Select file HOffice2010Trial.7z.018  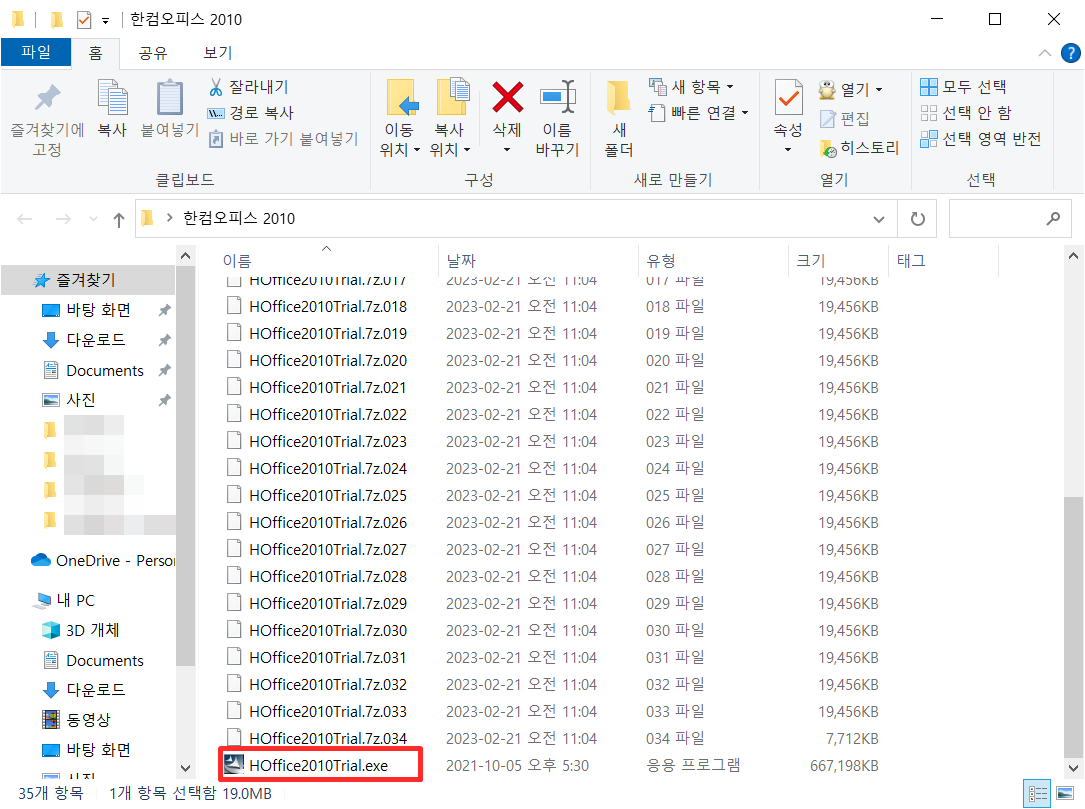point(328,307)
